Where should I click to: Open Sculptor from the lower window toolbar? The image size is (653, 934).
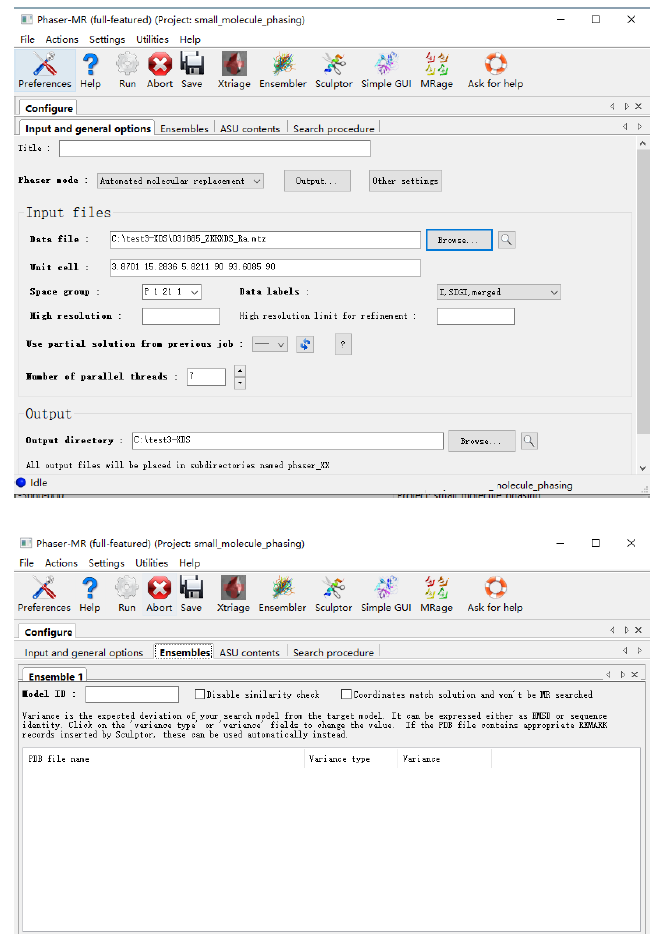[x=334, y=594]
